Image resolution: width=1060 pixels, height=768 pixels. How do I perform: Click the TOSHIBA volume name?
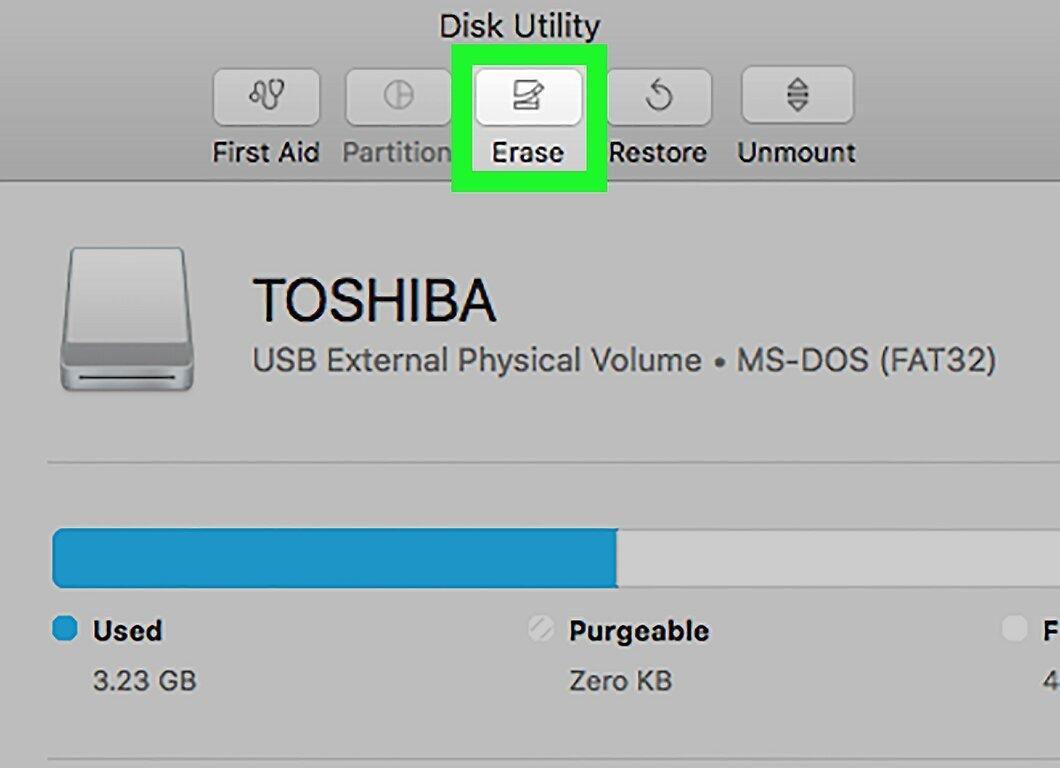pos(375,300)
